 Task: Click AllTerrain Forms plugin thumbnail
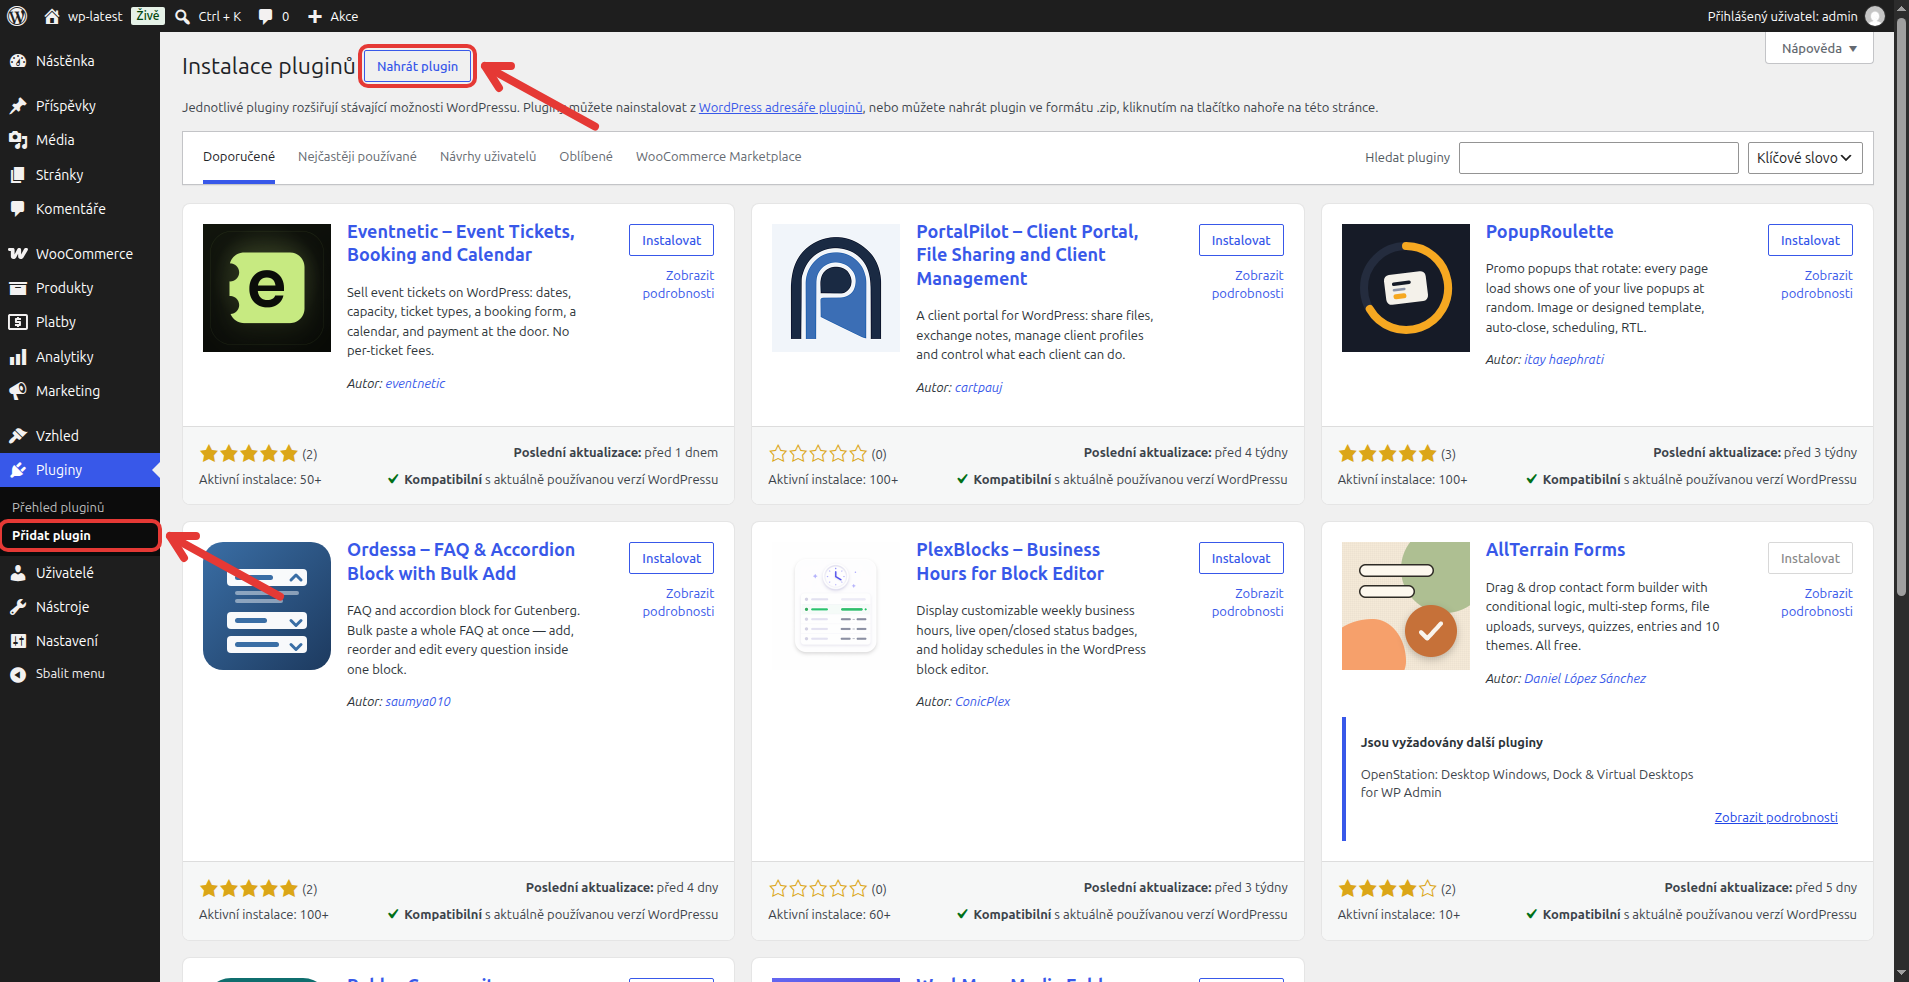[x=1405, y=606]
